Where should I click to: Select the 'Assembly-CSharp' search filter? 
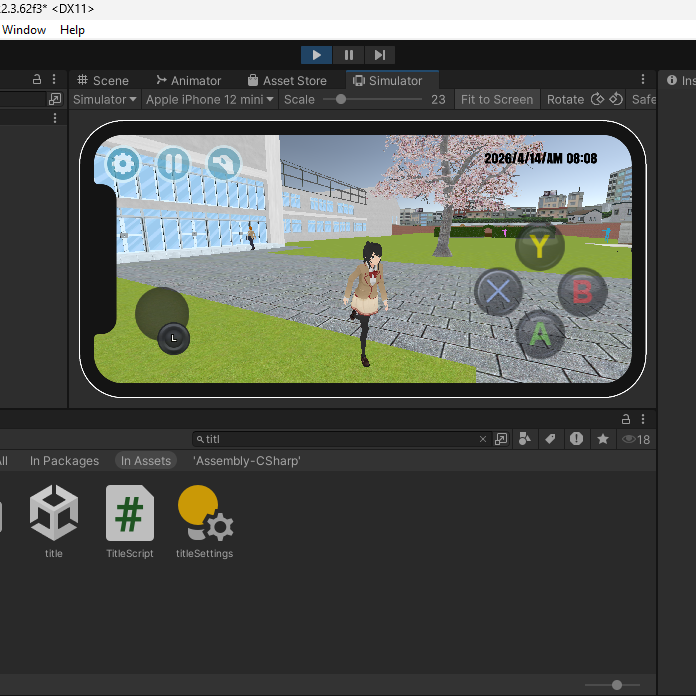point(247,461)
